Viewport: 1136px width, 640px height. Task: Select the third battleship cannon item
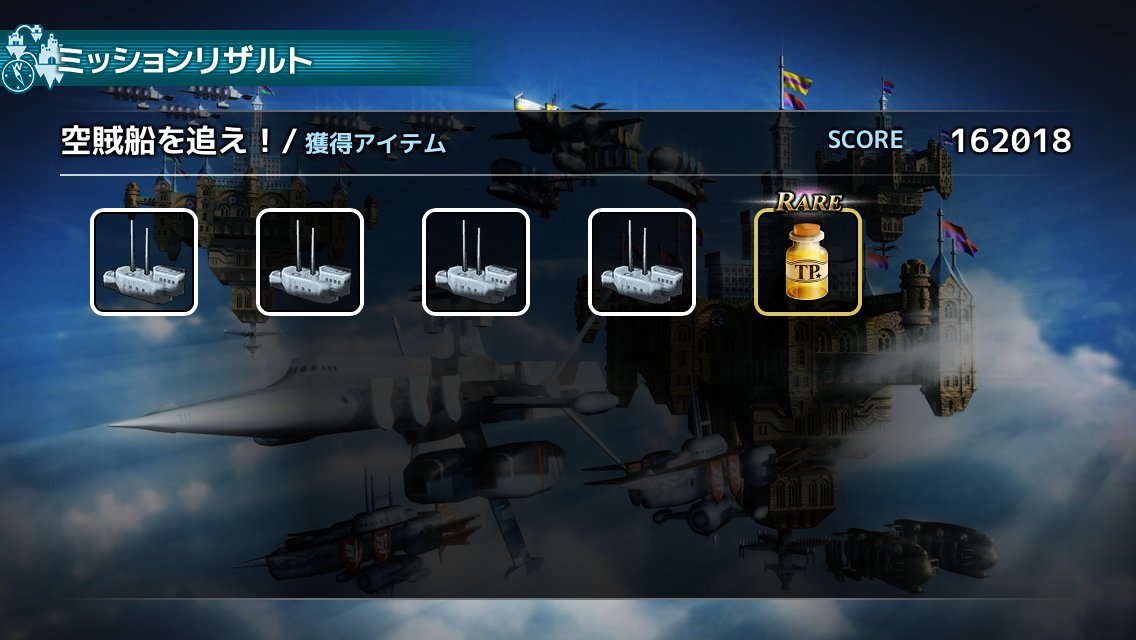pyautogui.click(x=475, y=262)
